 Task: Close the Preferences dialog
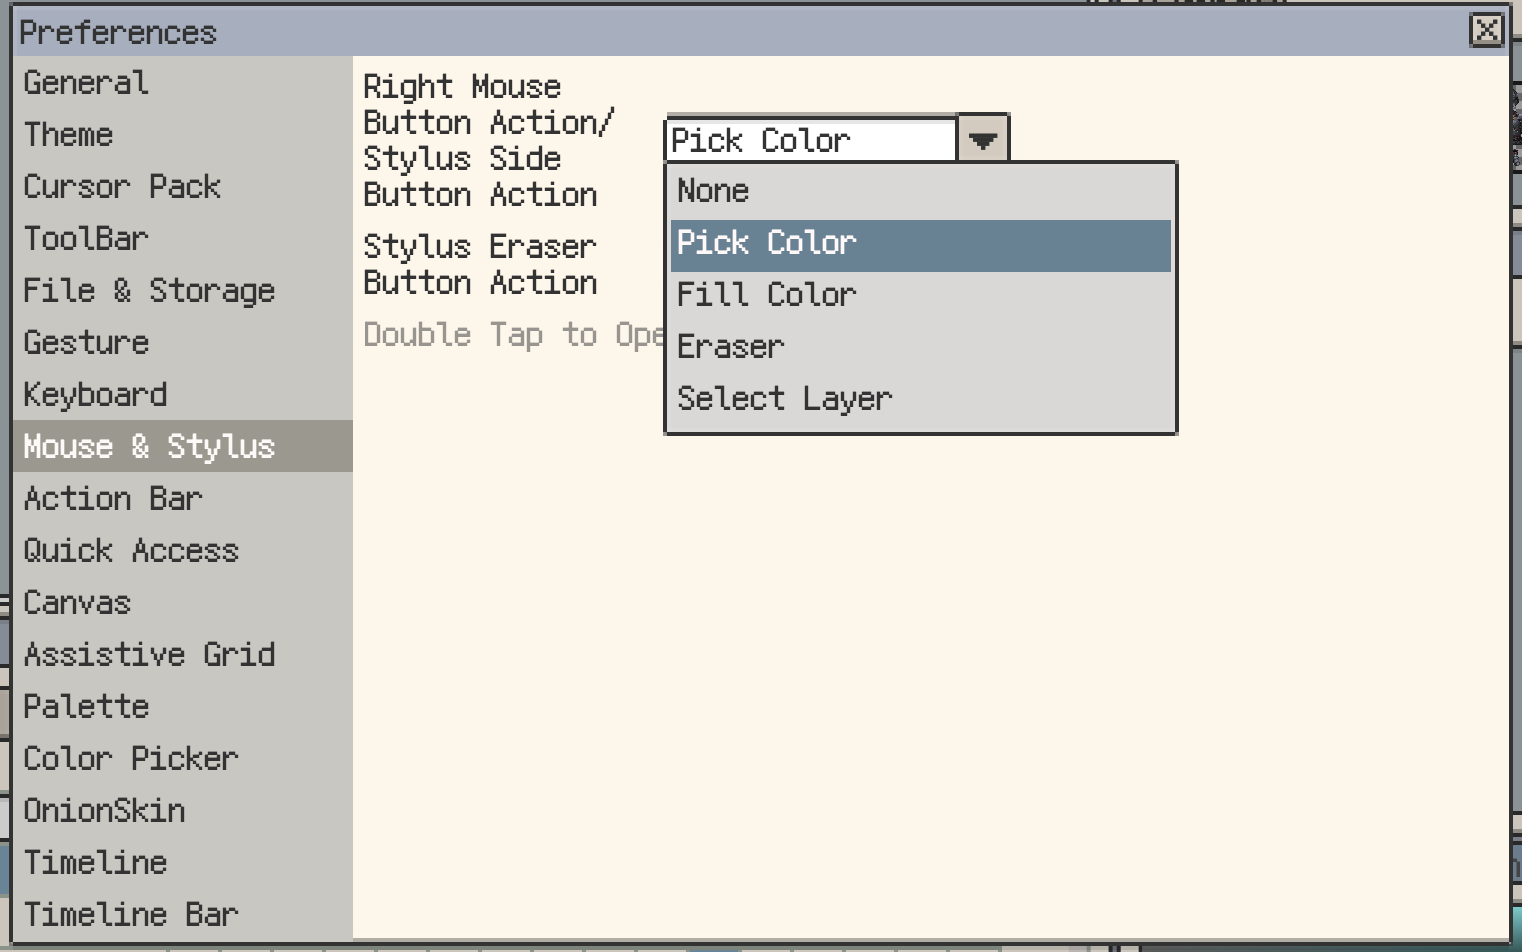[x=1486, y=30]
